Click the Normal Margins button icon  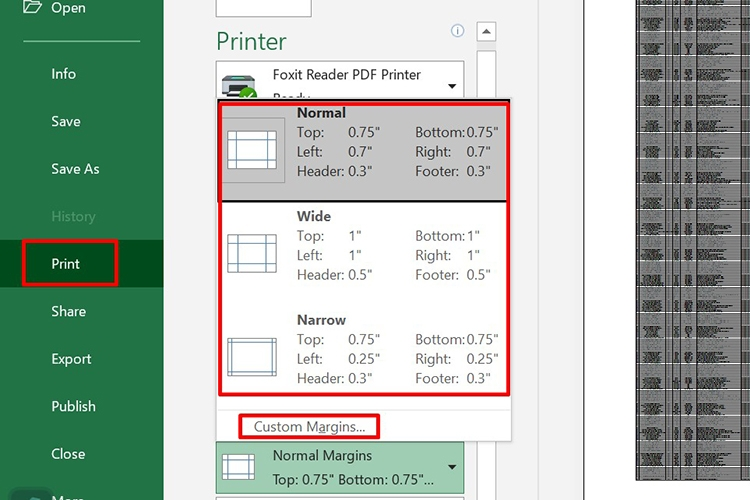click(x=238, y=466)
